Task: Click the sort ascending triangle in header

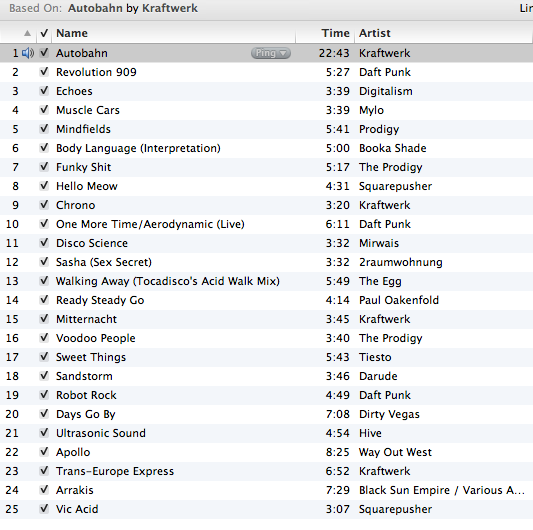Action: pyautogui.click(x=28, y=33)
